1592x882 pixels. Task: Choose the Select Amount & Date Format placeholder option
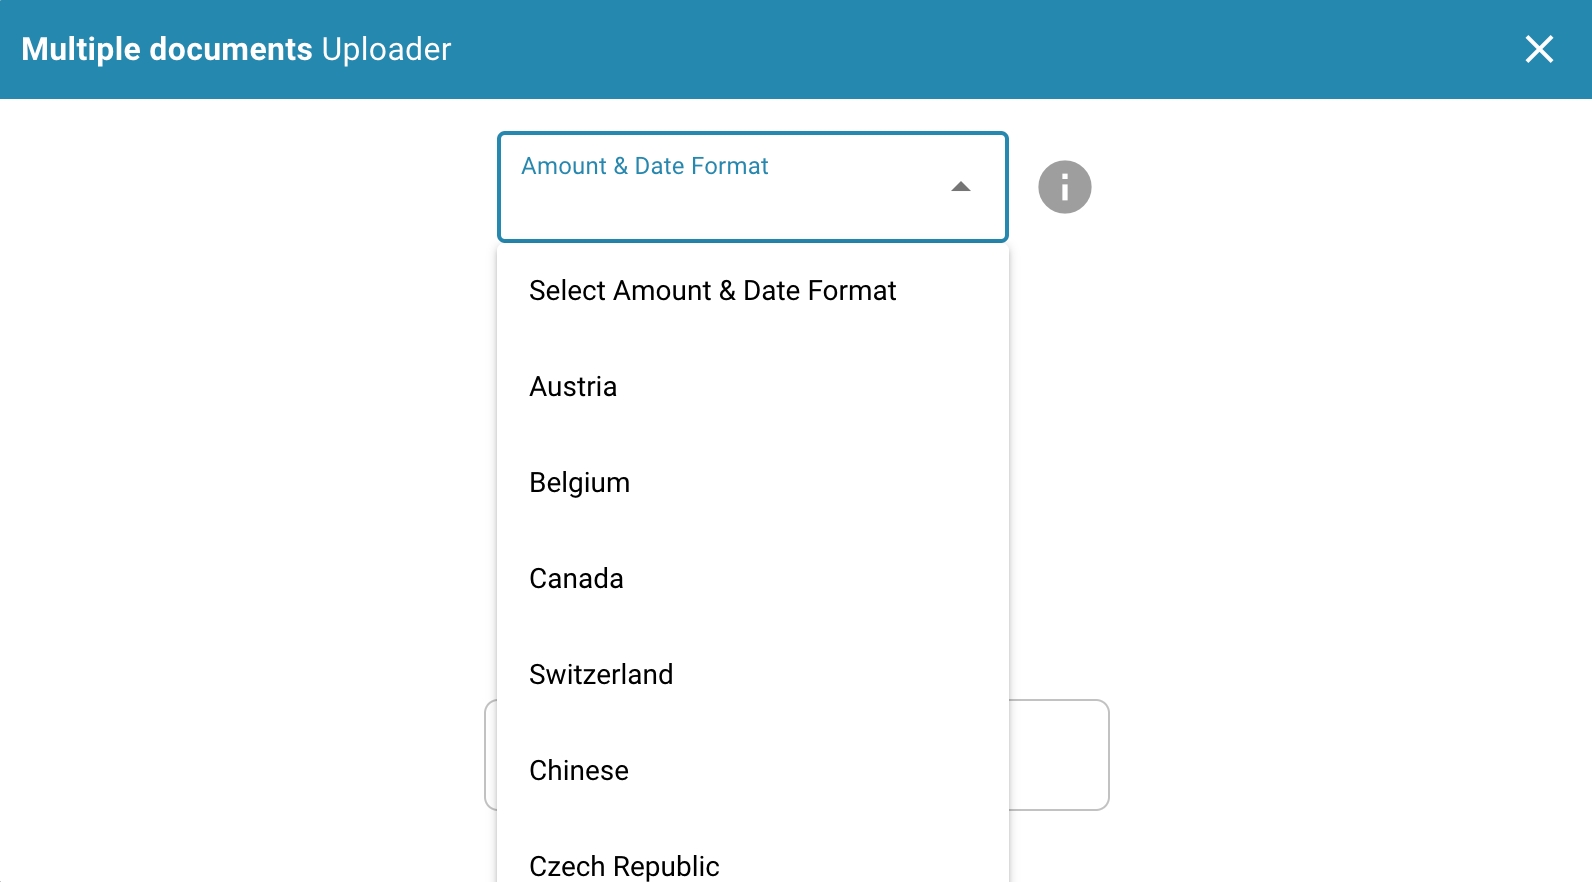click(712, 291)
